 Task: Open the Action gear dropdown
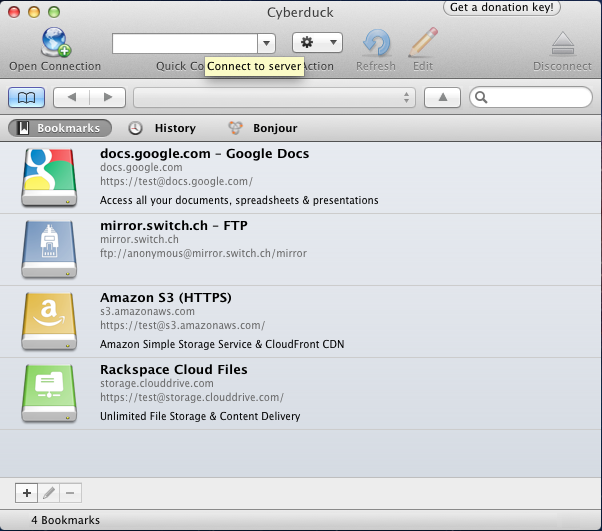(317, 42)
